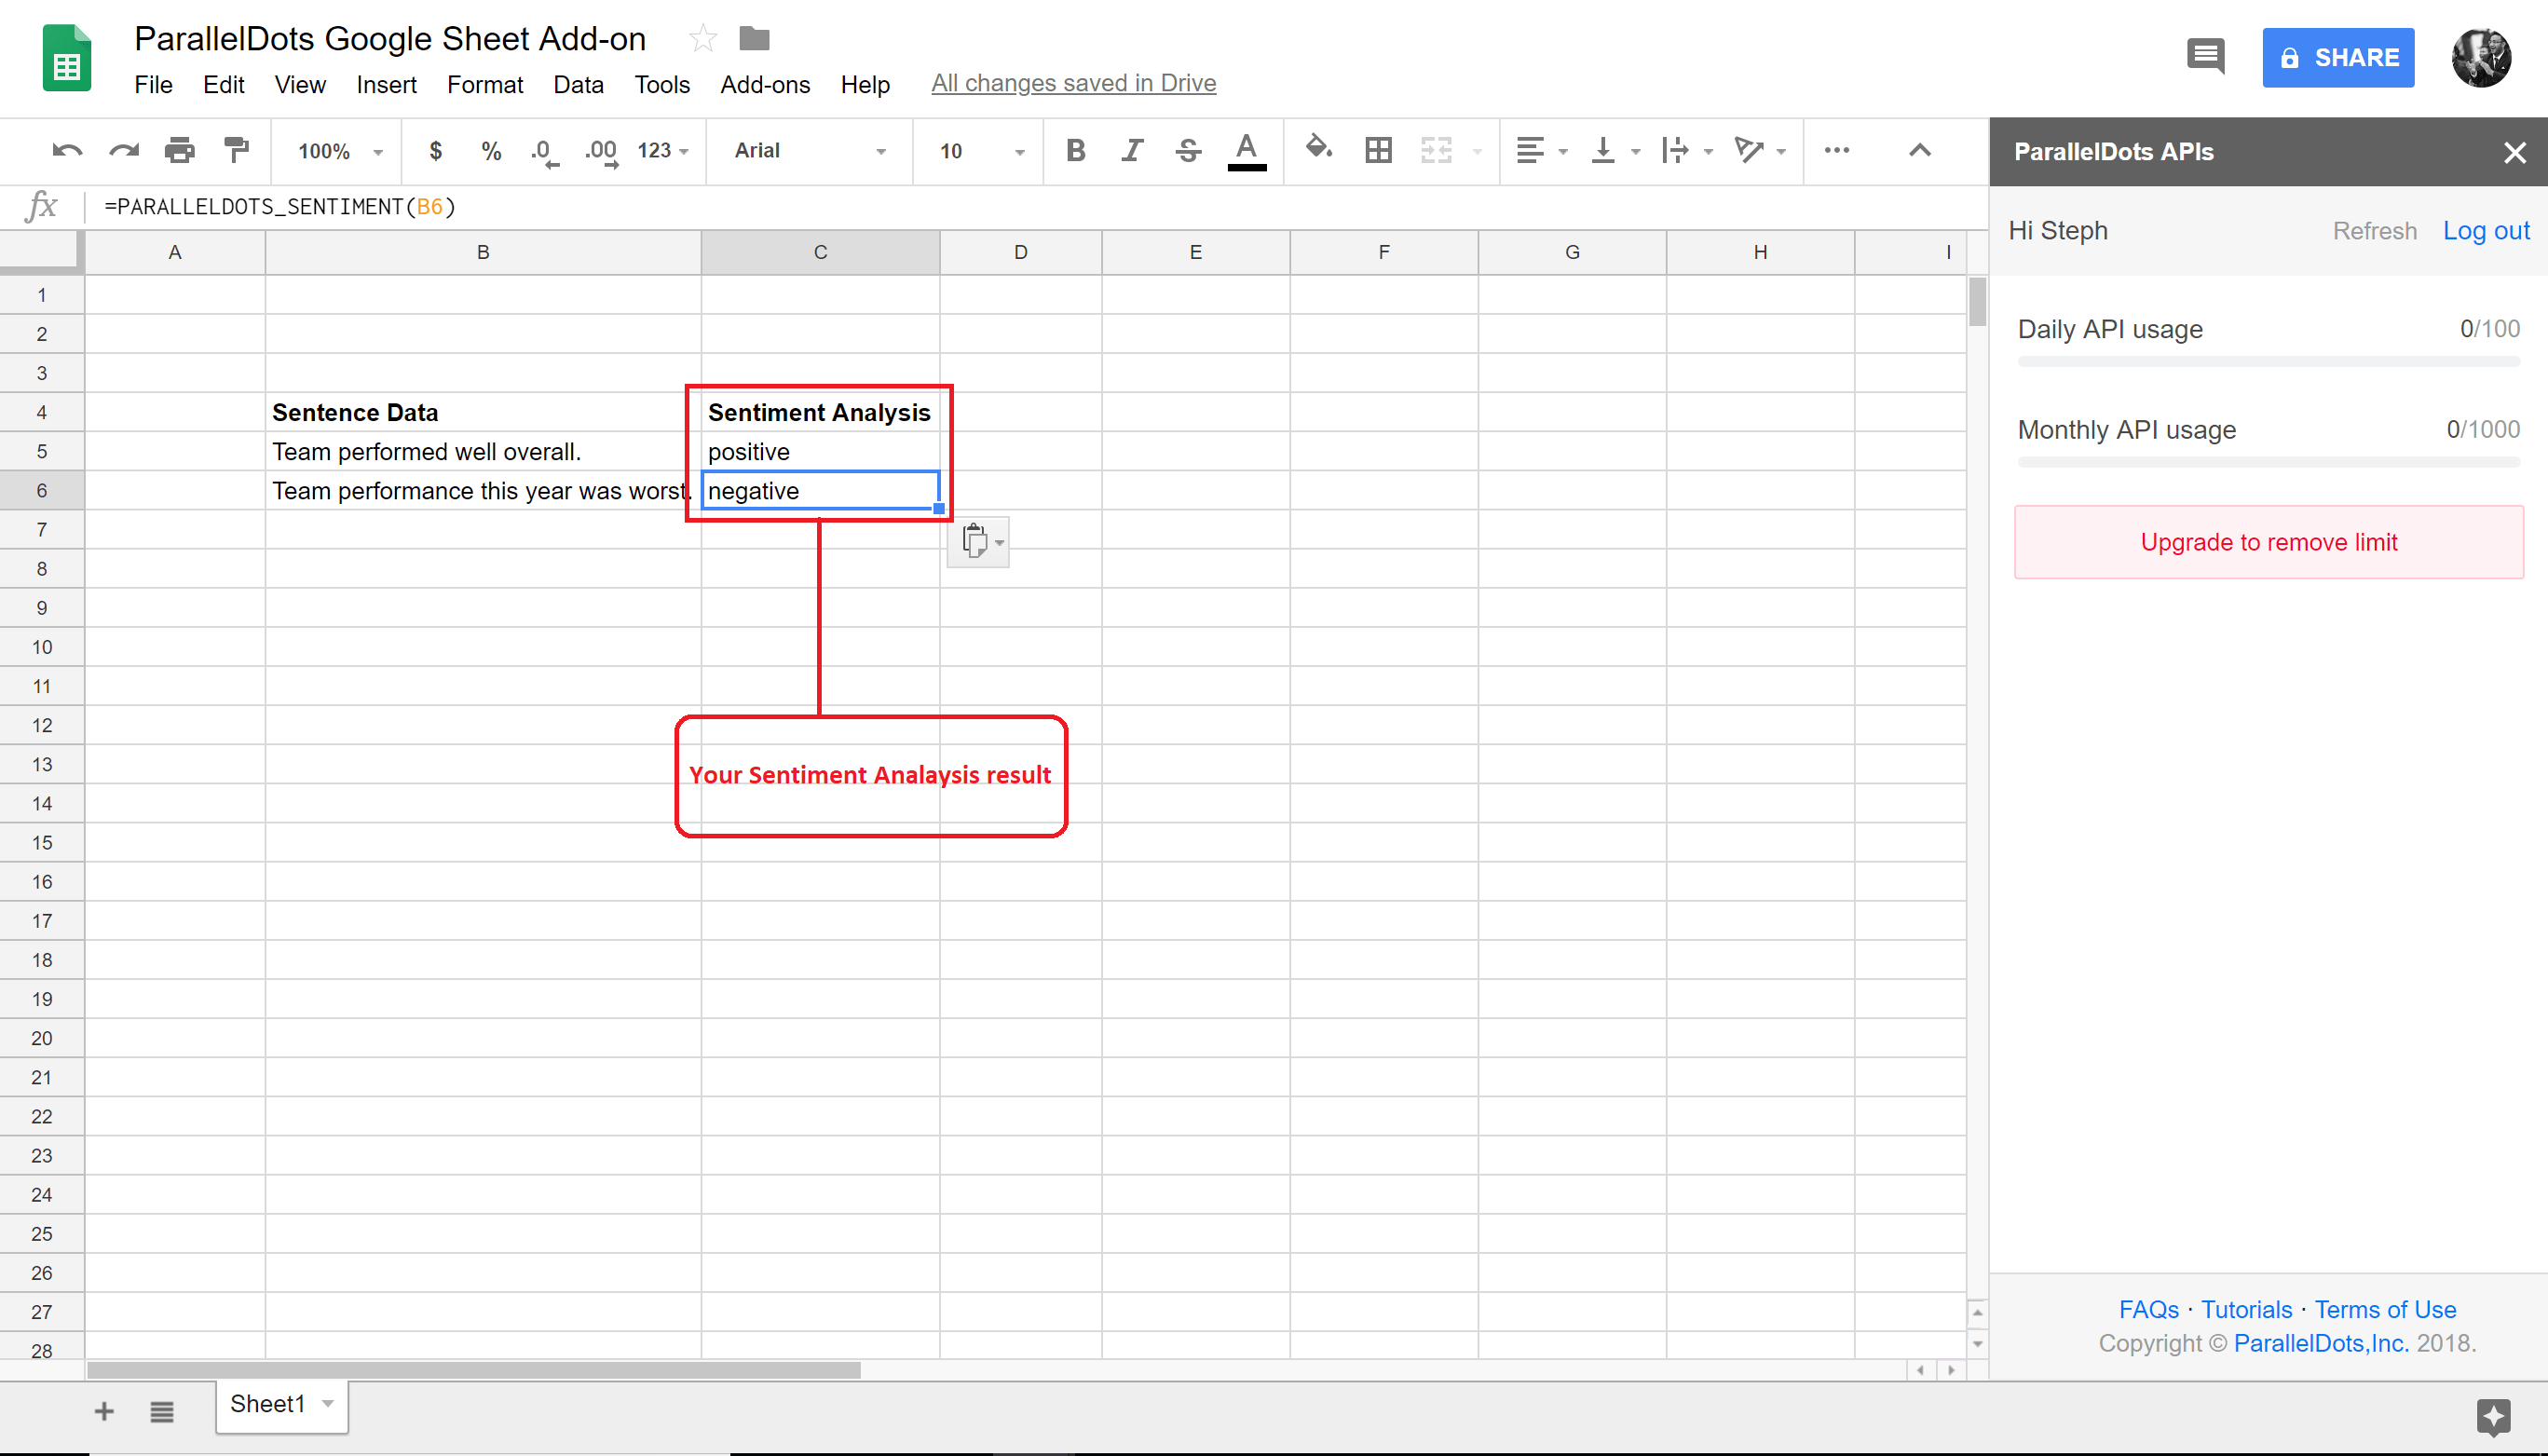The width and height of the screenshot is (2548, 1456).
Task: Open the paste options icon
Action: click(x=979, y=542)
